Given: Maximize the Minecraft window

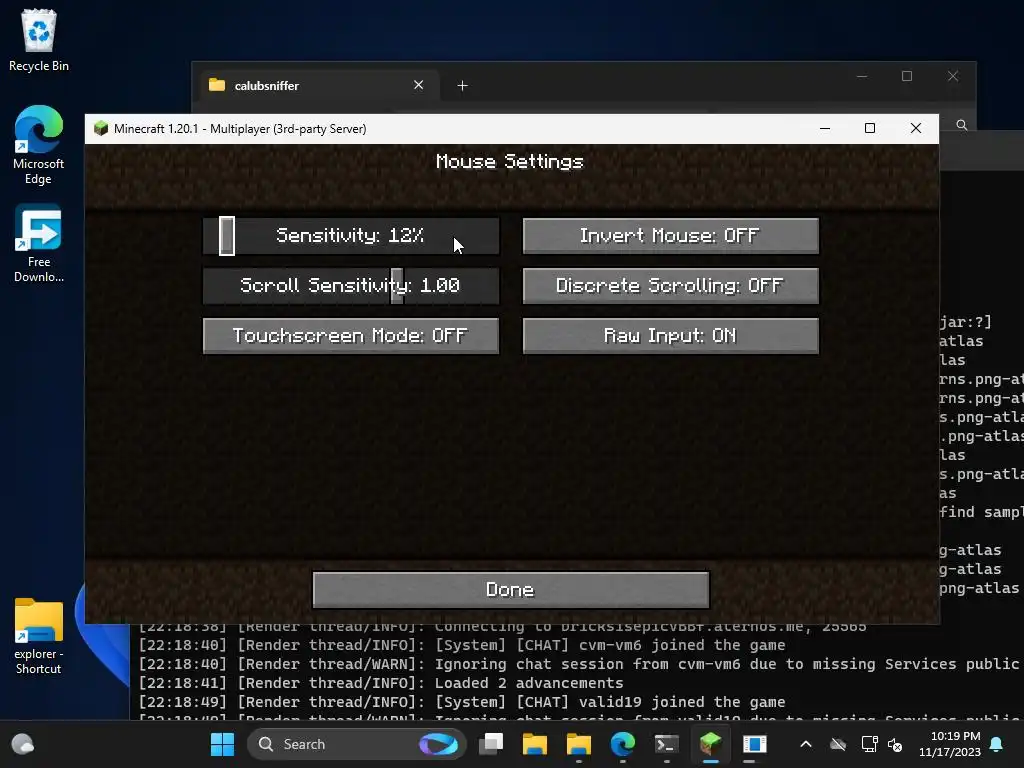Looking at the screenshot, I should click(x=870, y=129).
